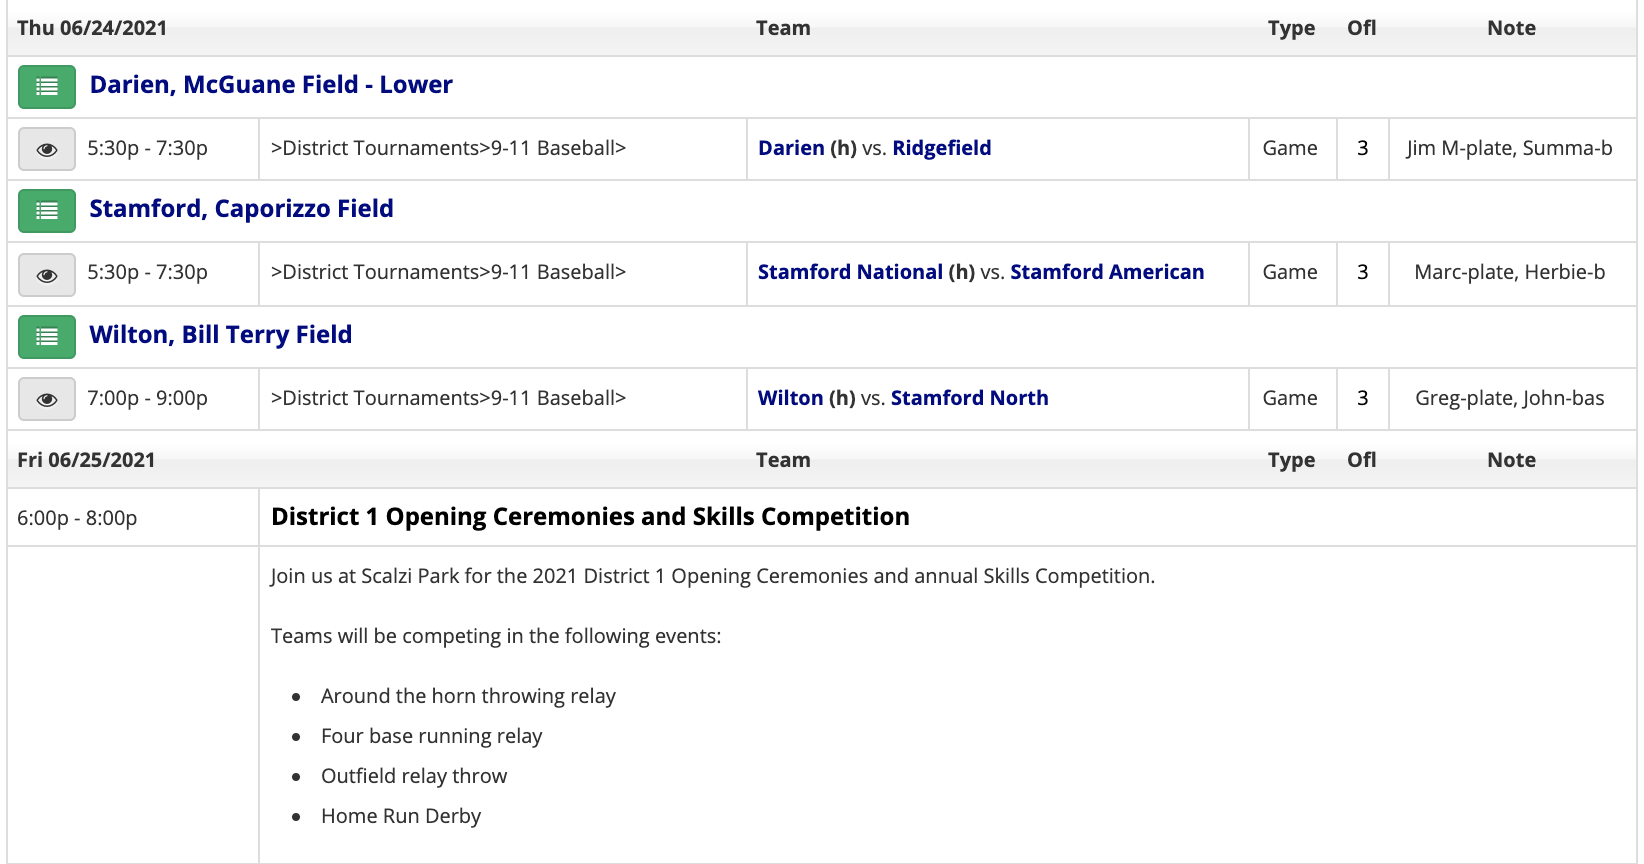Open the Ridgefield team link
This screenshot has width=1644, height=864.
point(941,148)
